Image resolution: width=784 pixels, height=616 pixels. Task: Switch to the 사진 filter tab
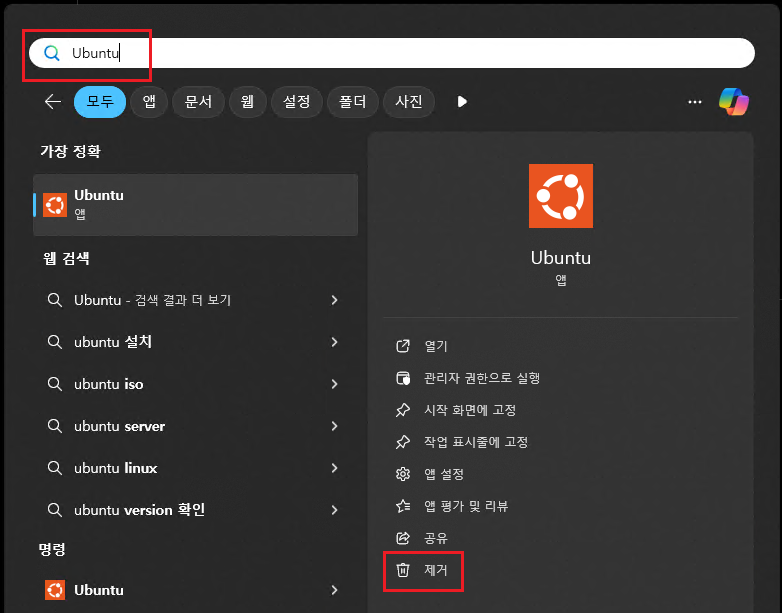coord(408,102)
